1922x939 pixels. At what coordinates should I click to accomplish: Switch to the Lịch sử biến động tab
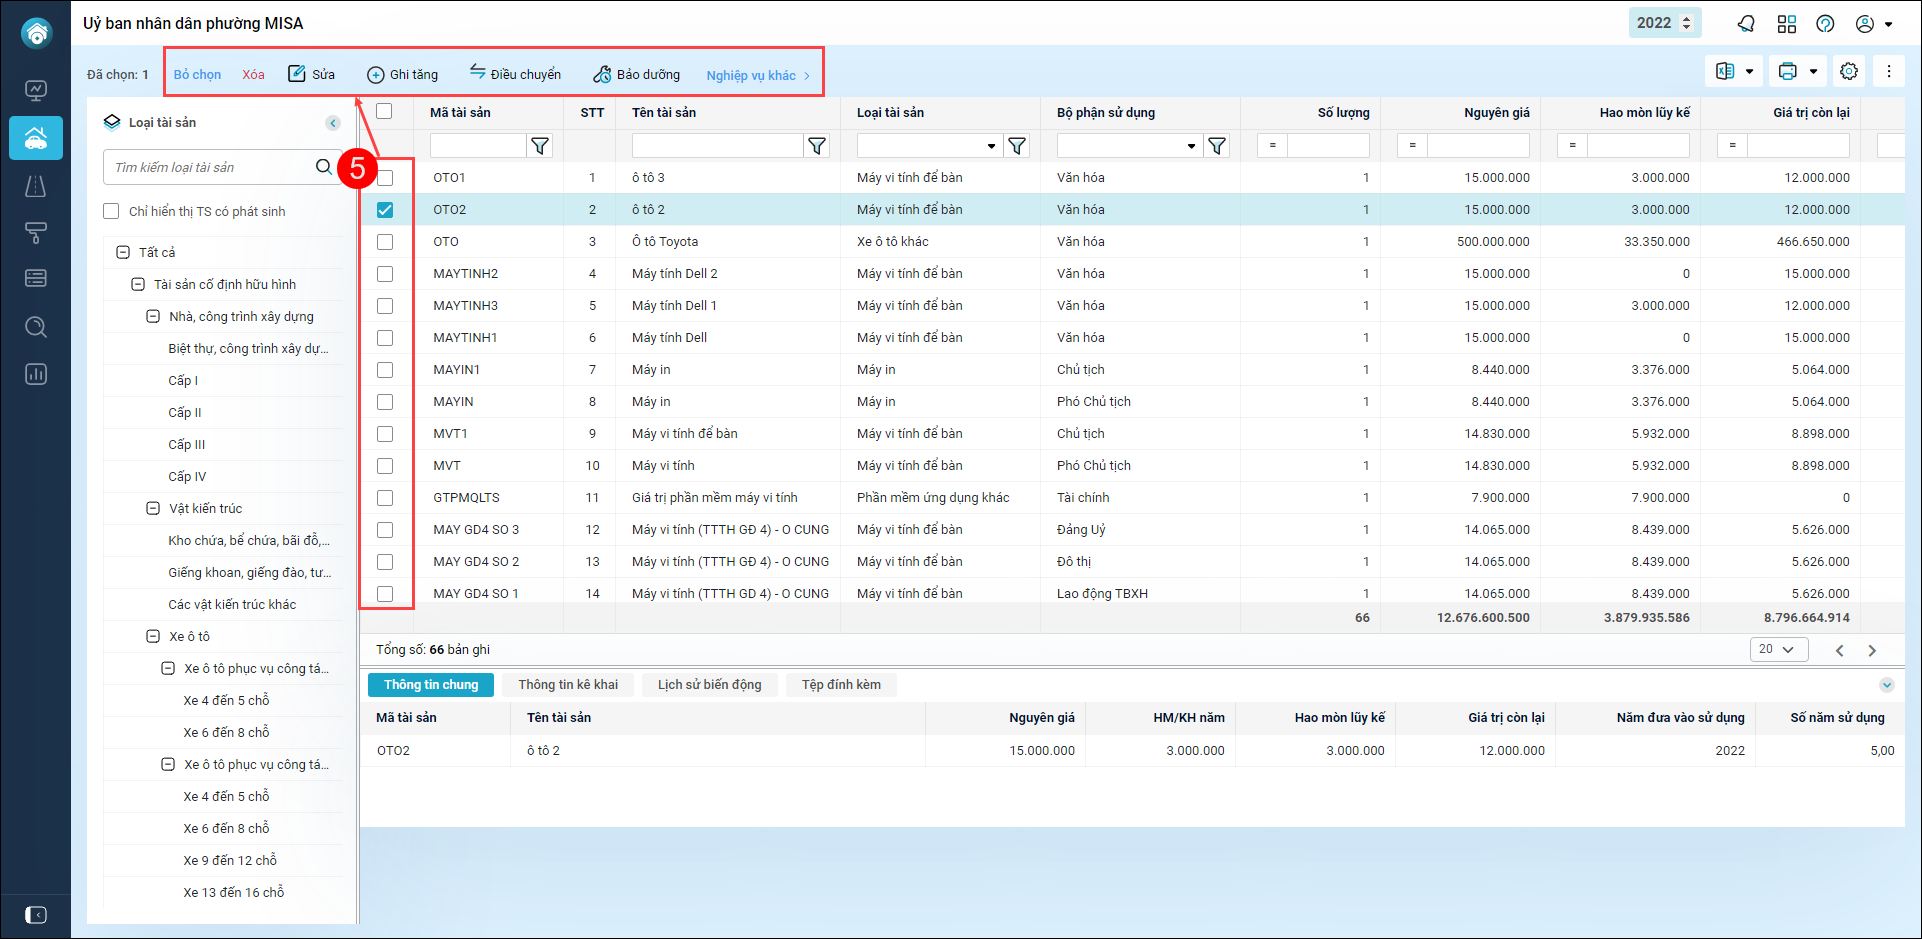[709, 685]
